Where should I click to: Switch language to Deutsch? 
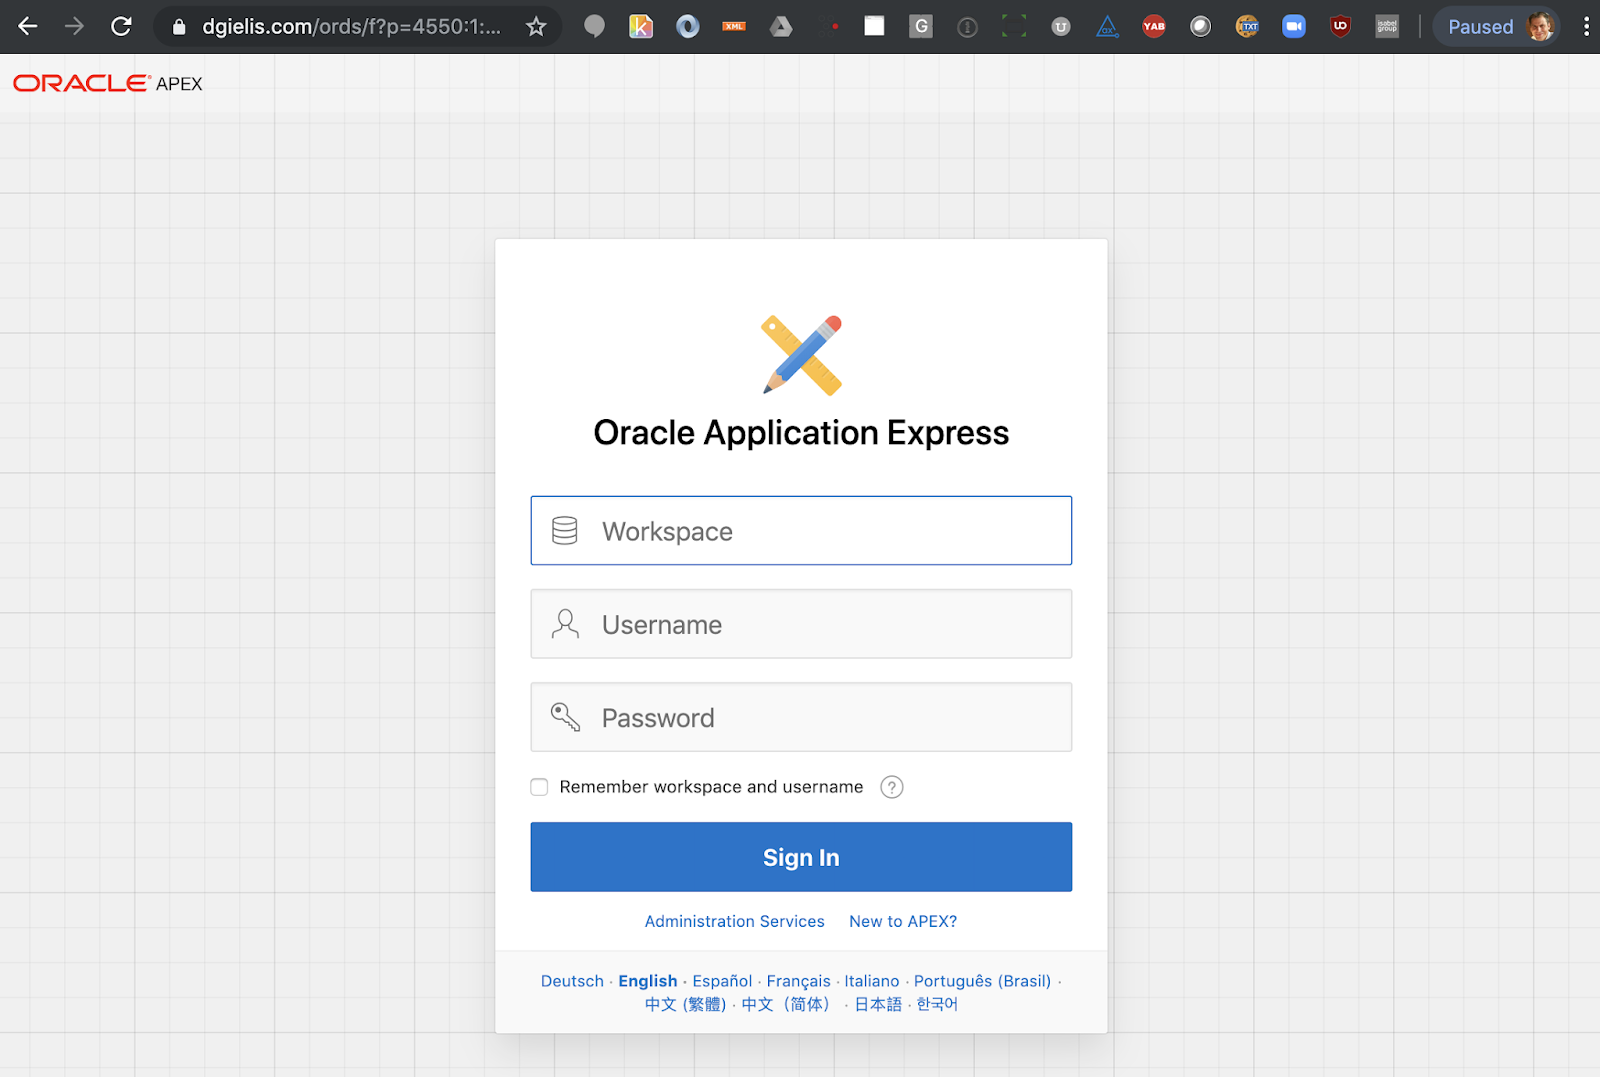click(572, 981)
